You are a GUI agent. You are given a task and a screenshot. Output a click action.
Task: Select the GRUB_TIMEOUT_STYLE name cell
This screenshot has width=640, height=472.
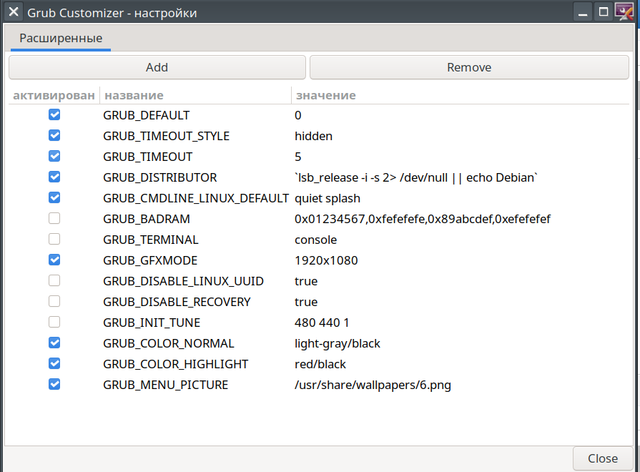tap(166, 136)
